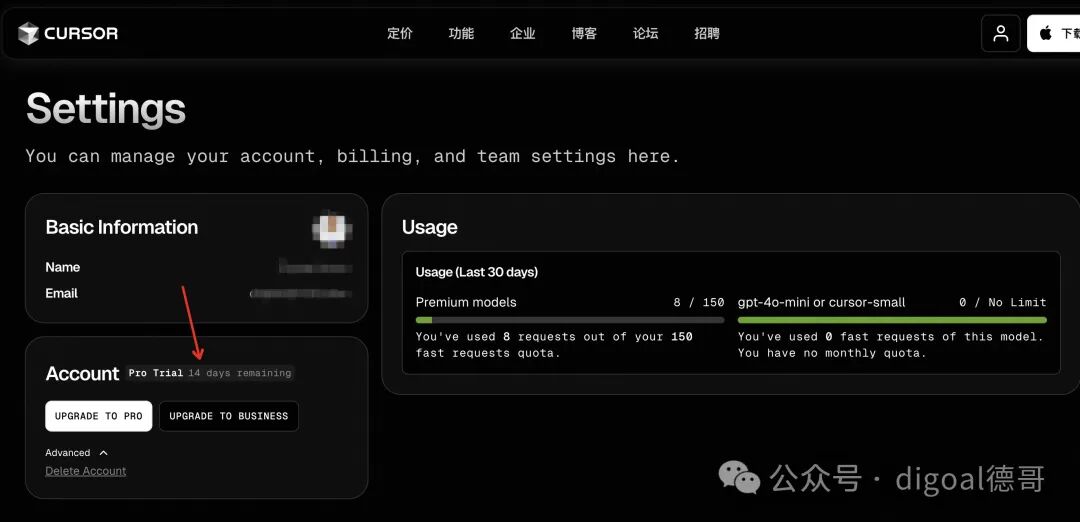
Task: Click the Delete Account link
Action: click(85, 471)
